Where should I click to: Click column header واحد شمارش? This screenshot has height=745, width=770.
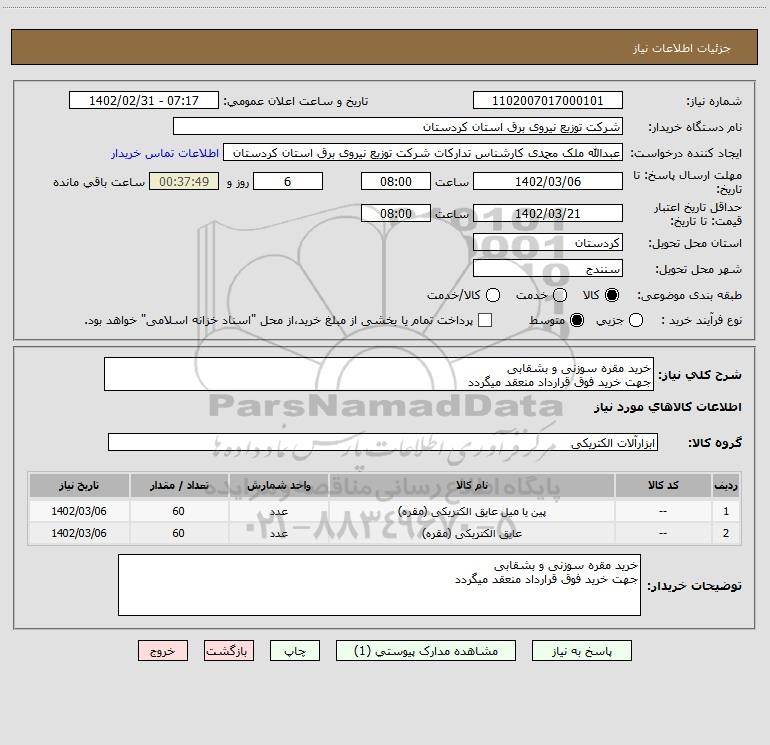click(x=278, y=485)
